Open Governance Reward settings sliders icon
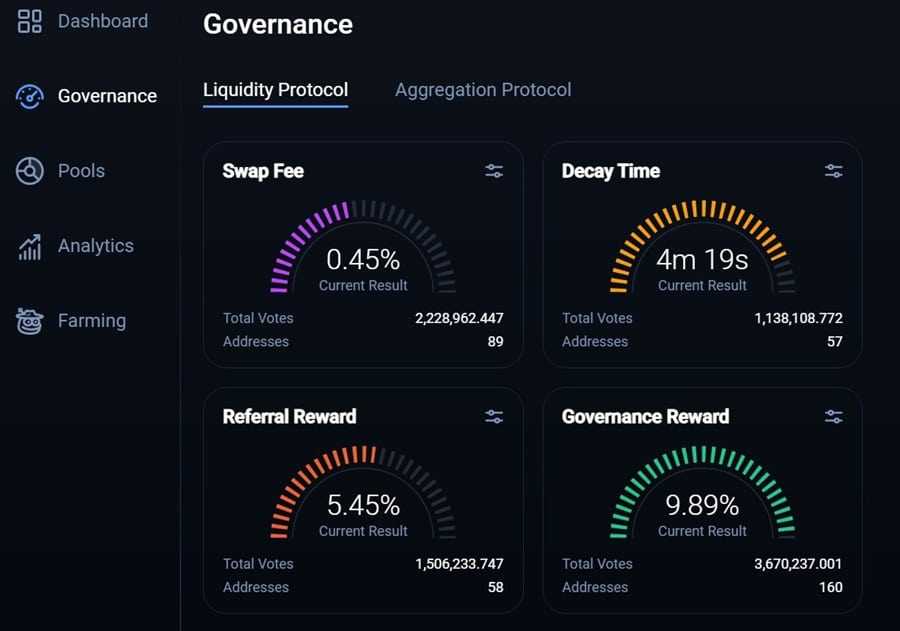Image resolution: width=900 pixels, height=631 pixels. tap(833, 417)
